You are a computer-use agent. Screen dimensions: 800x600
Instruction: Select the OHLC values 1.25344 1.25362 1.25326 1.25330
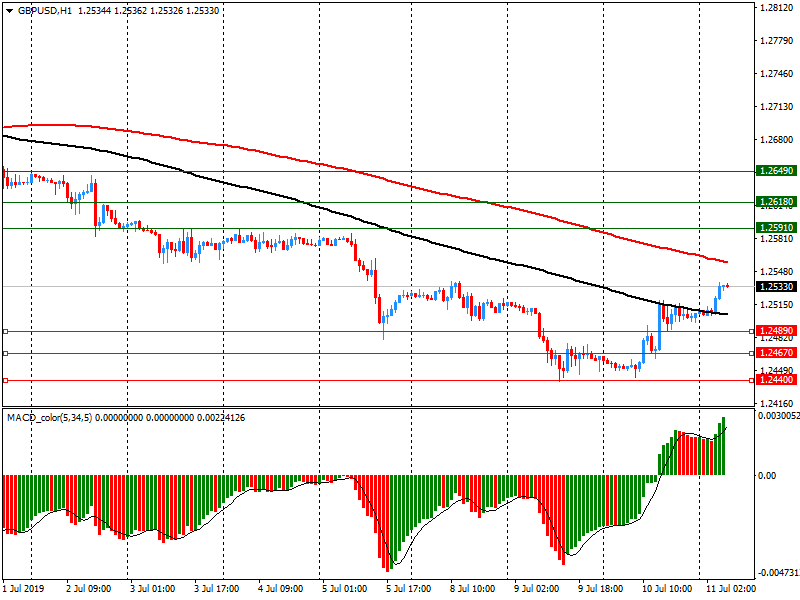pos(148,11)
